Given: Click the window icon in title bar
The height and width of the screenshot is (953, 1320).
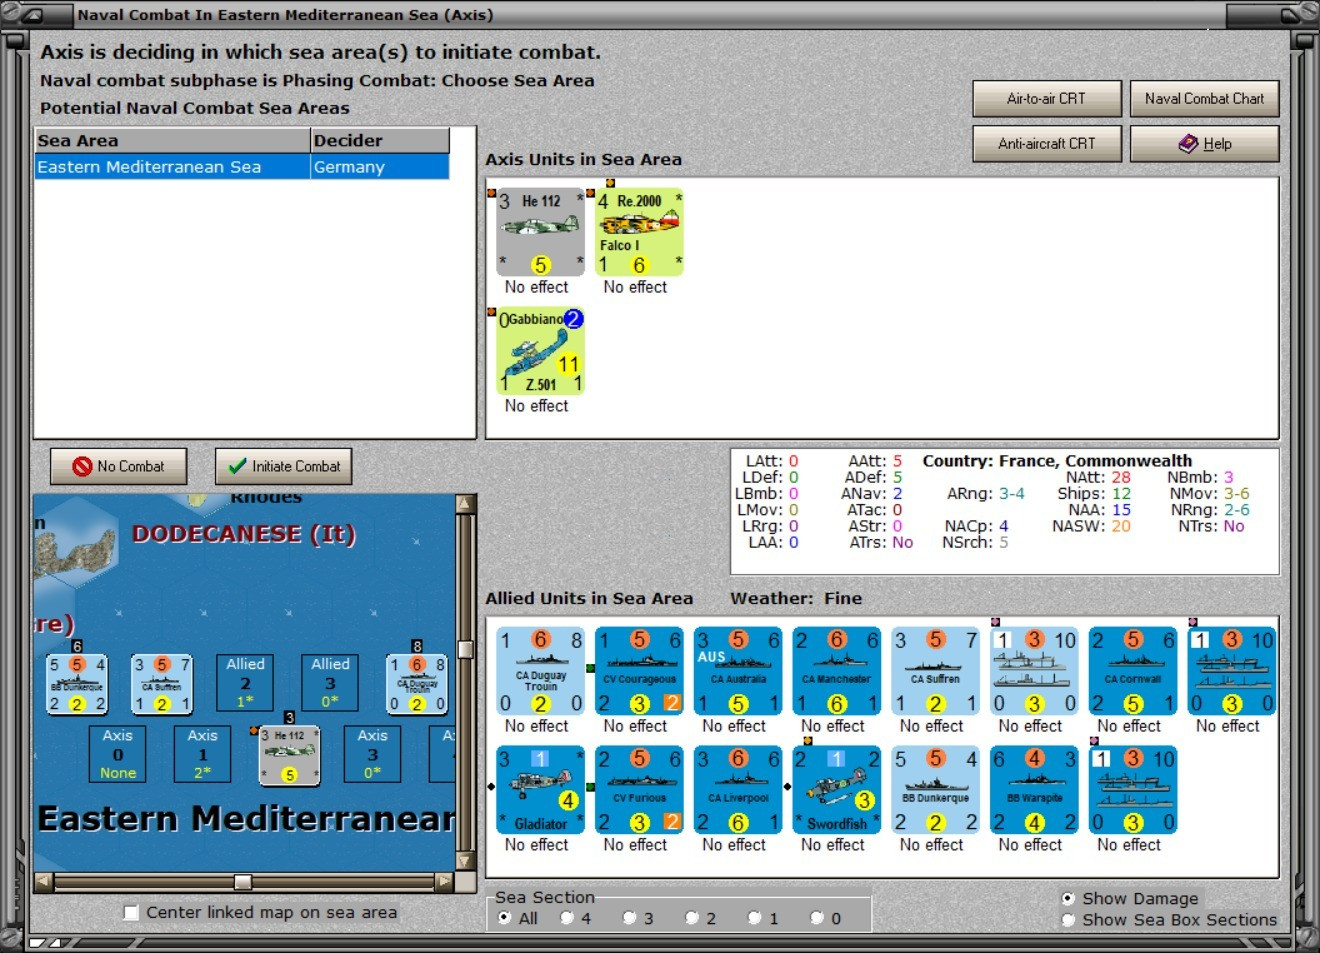Looking at the screenshot, I should (32, 15).
